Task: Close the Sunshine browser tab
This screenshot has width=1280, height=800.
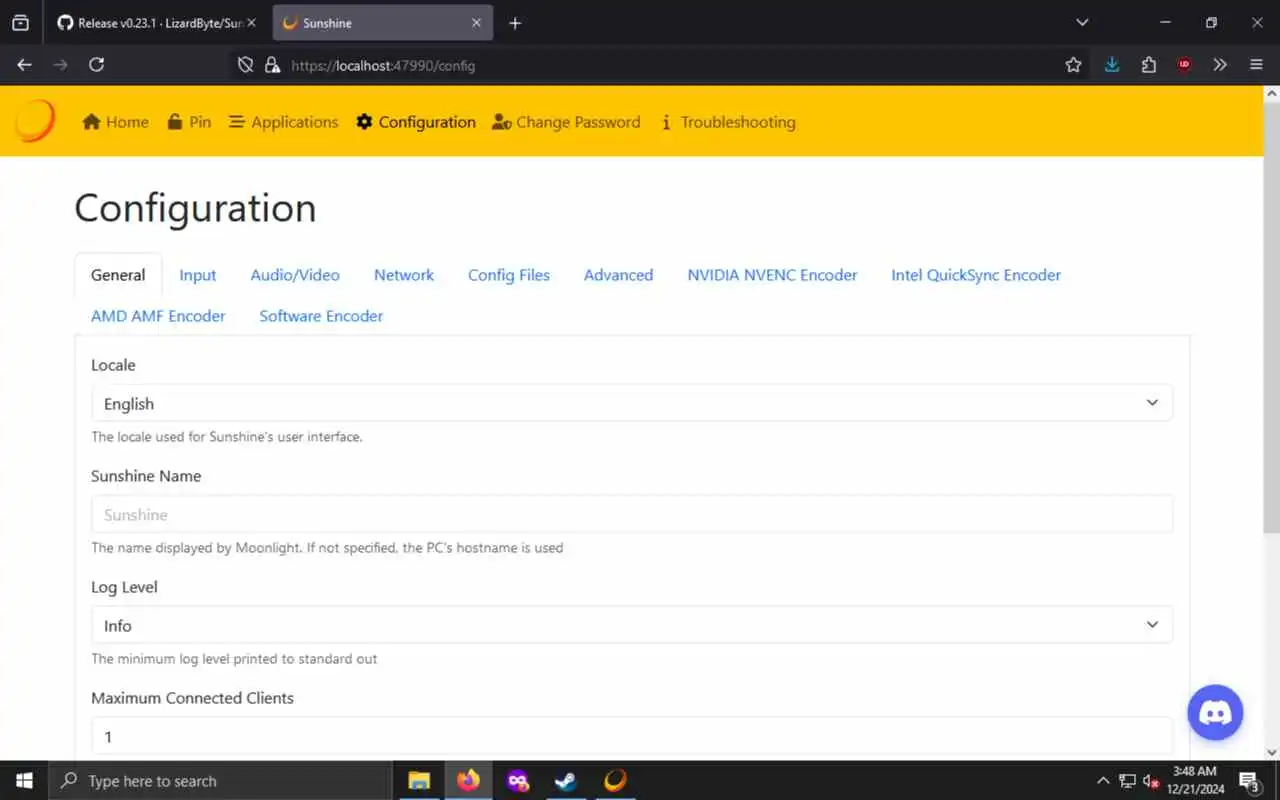Action: (476, 23)
